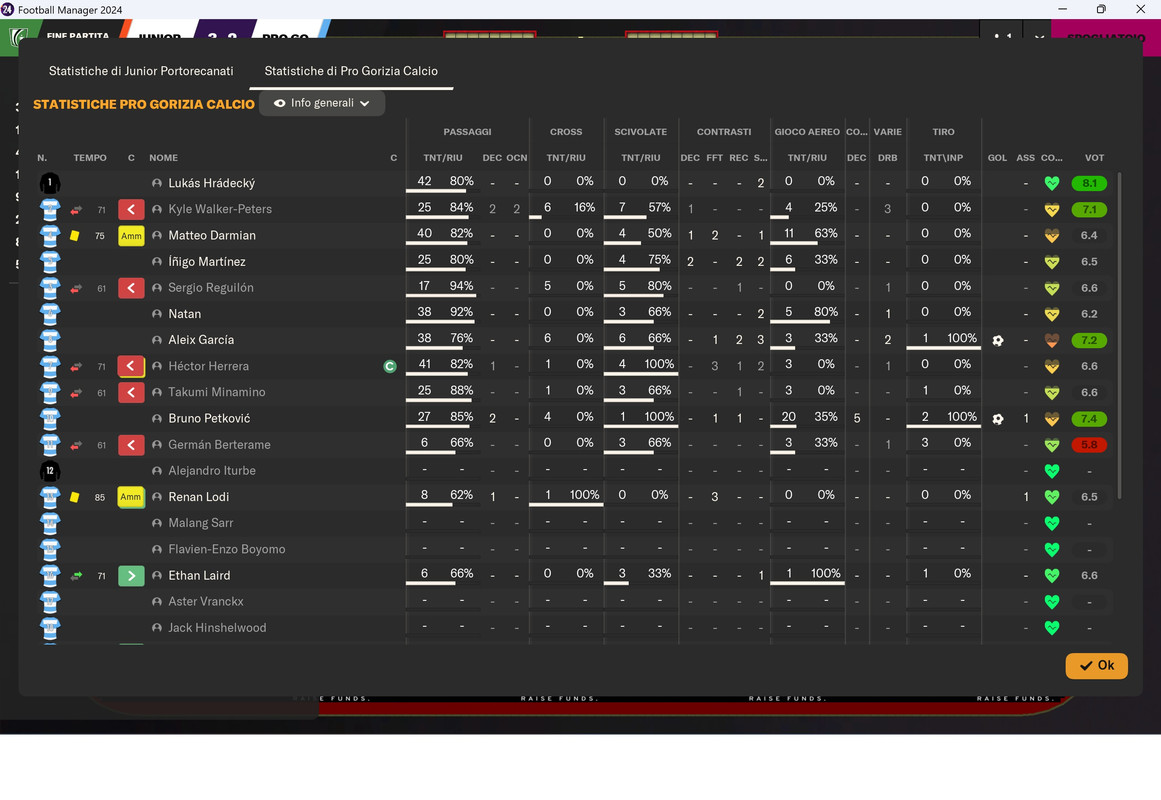
Task: Click the red 5.8 rating for Berterame
Action: pos(1089,445)
